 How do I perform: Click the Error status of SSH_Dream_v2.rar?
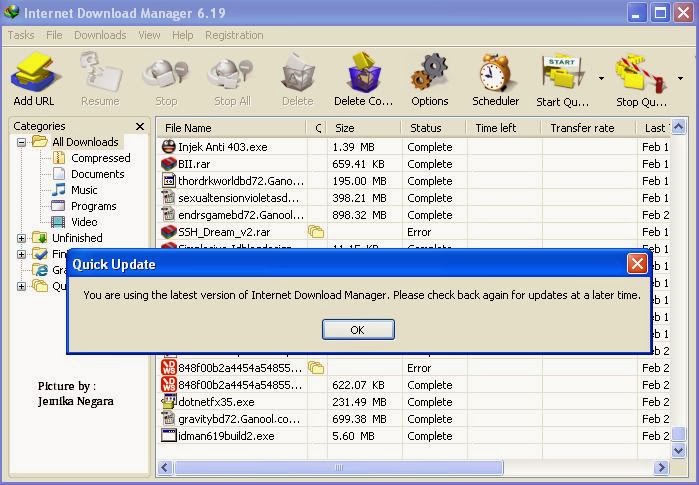point(419,232)
